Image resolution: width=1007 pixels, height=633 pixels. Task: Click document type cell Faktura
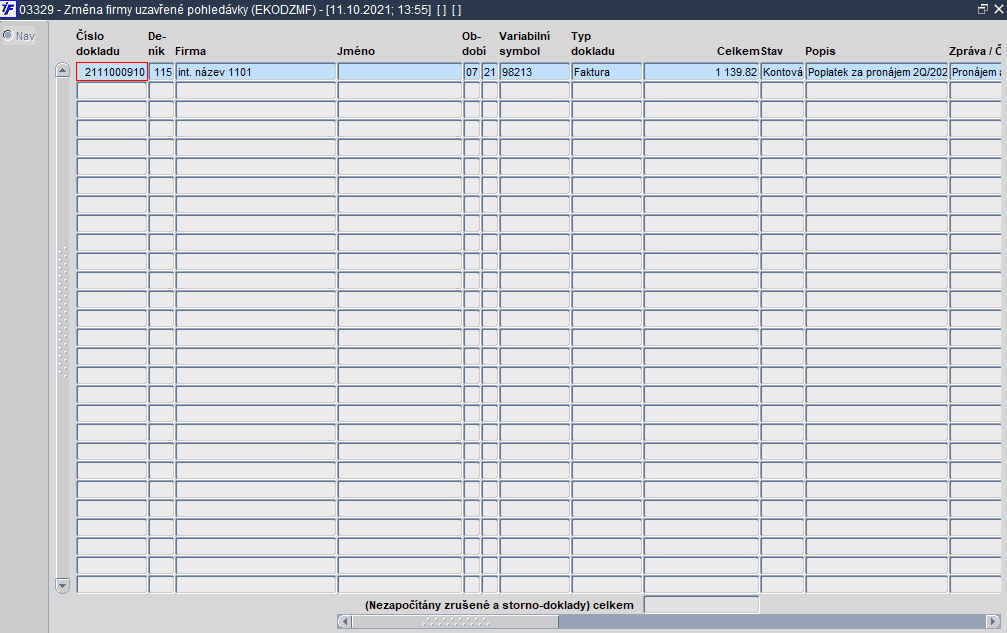coord(607,72)
